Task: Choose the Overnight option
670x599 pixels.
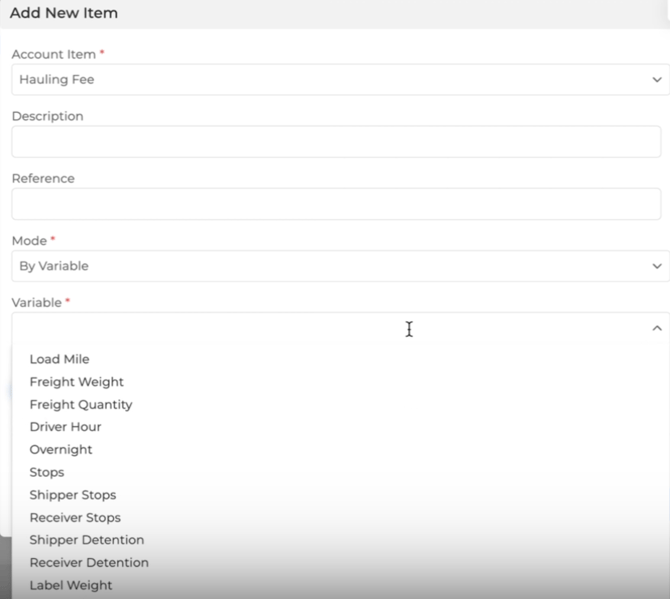Action: (61, 450)
